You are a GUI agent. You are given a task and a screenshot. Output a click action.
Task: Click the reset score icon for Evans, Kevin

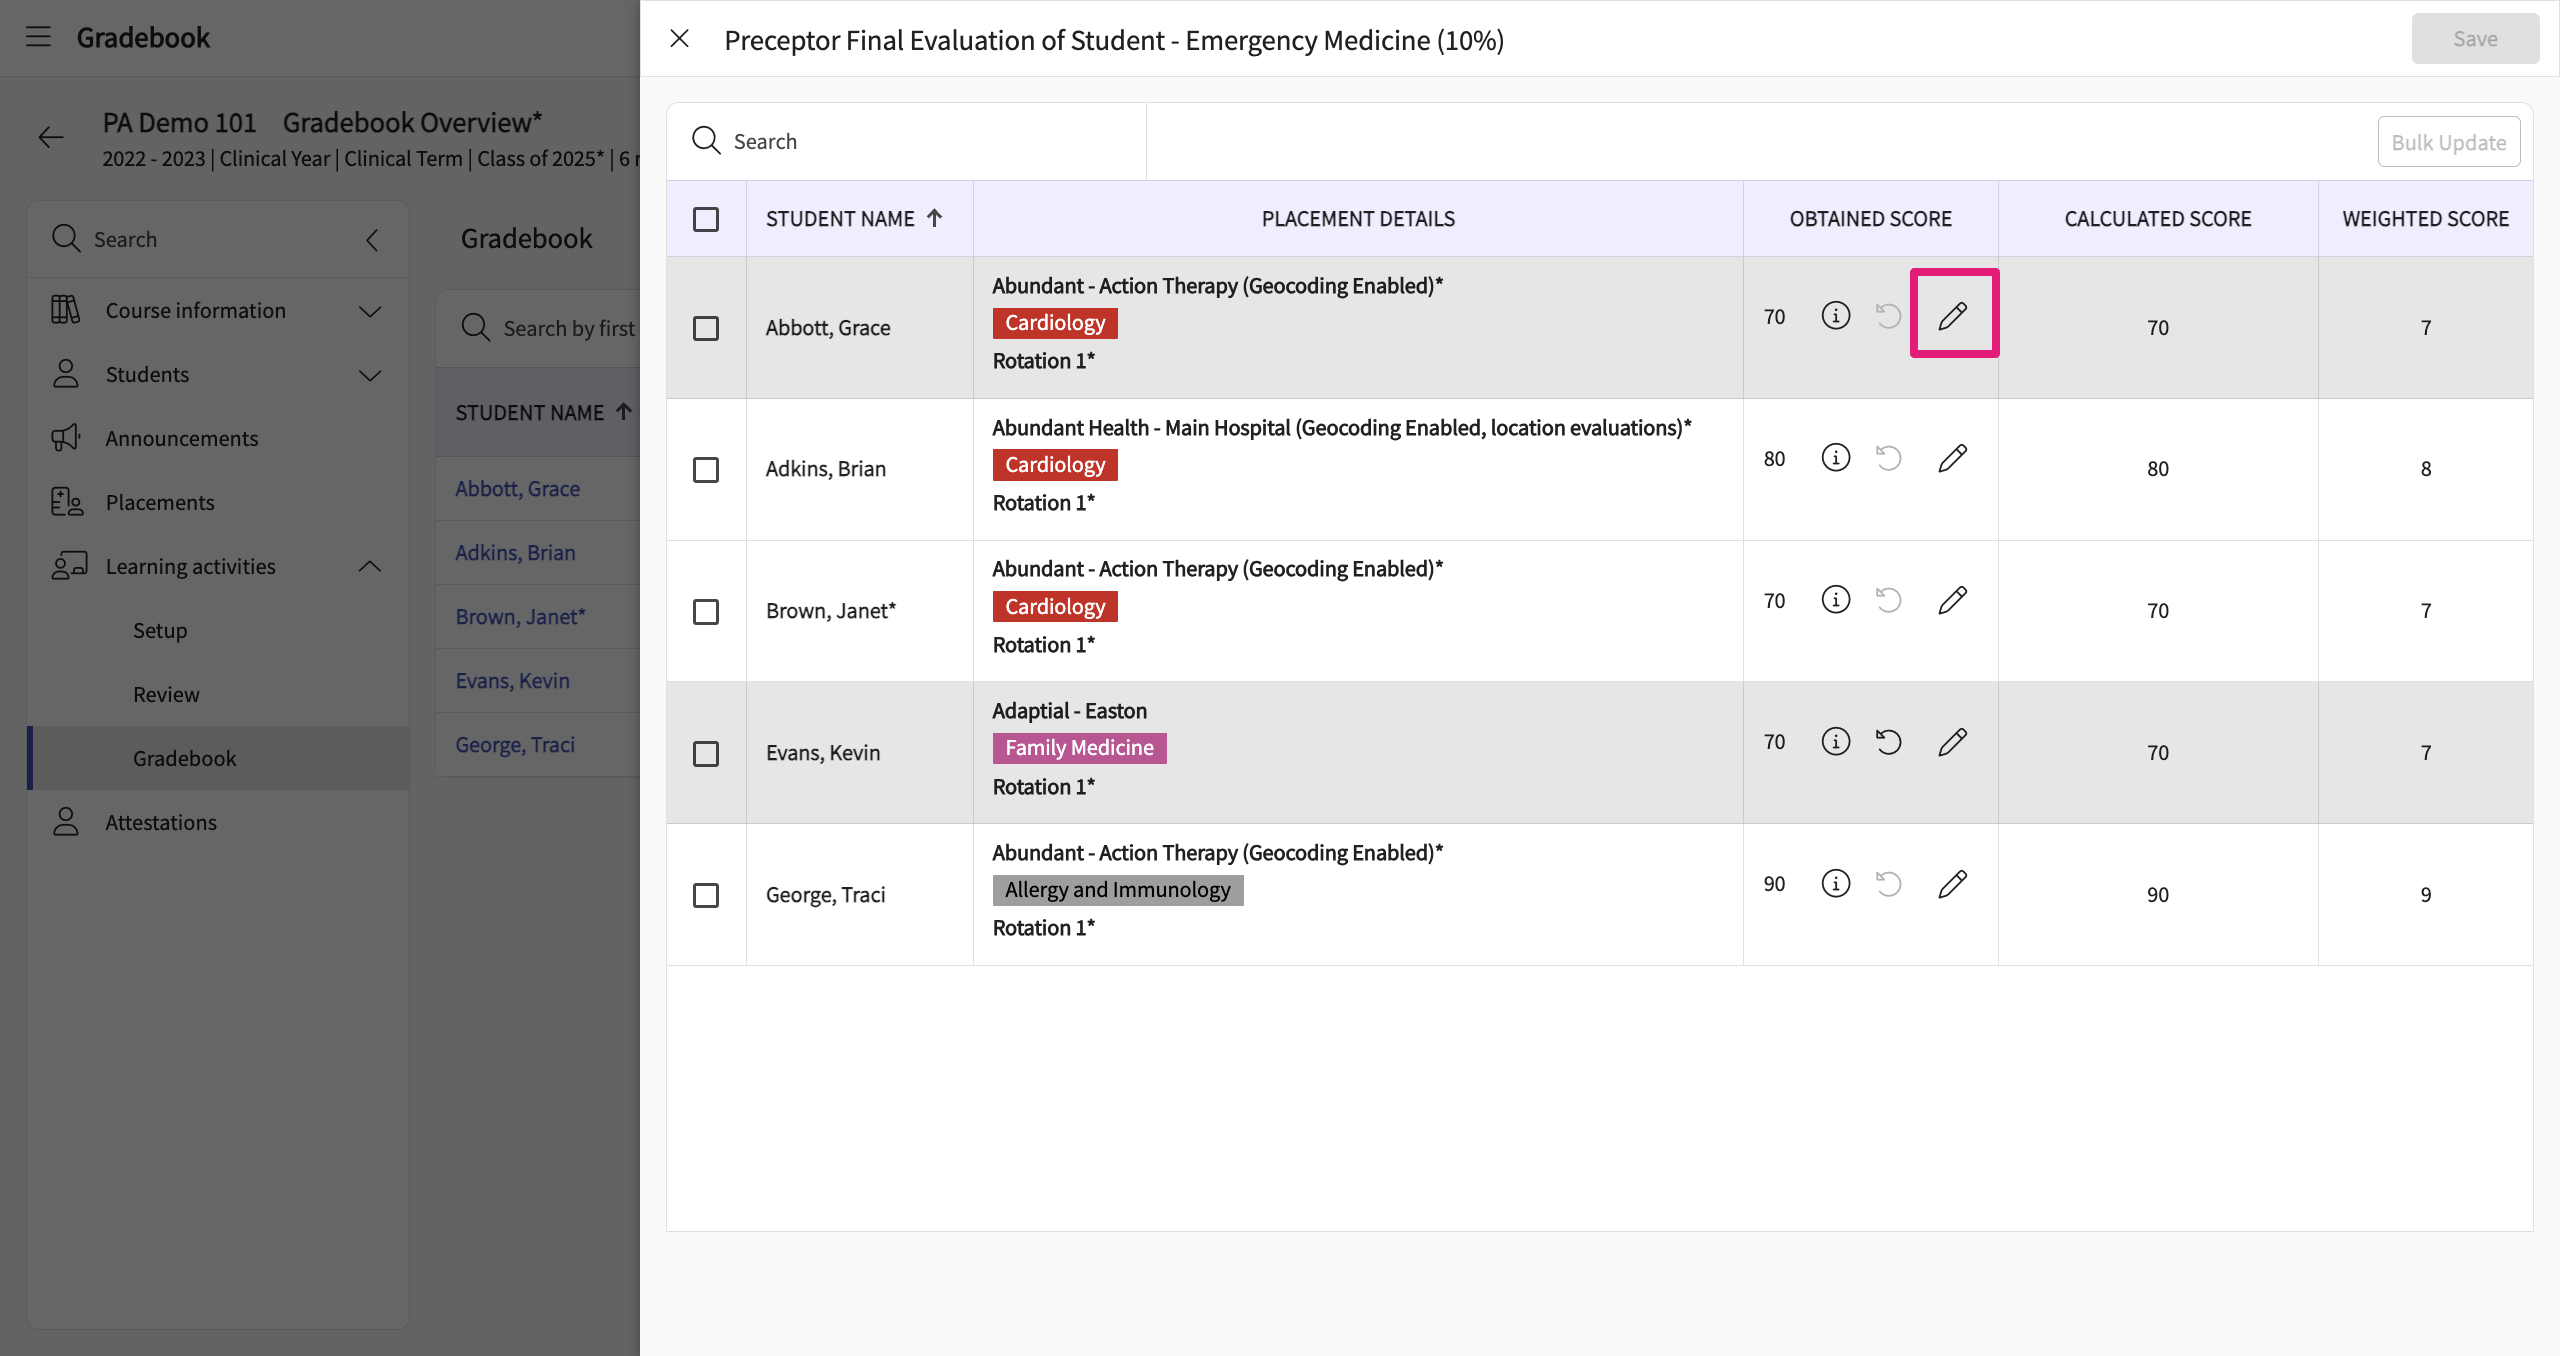(x=1888, y=742)
